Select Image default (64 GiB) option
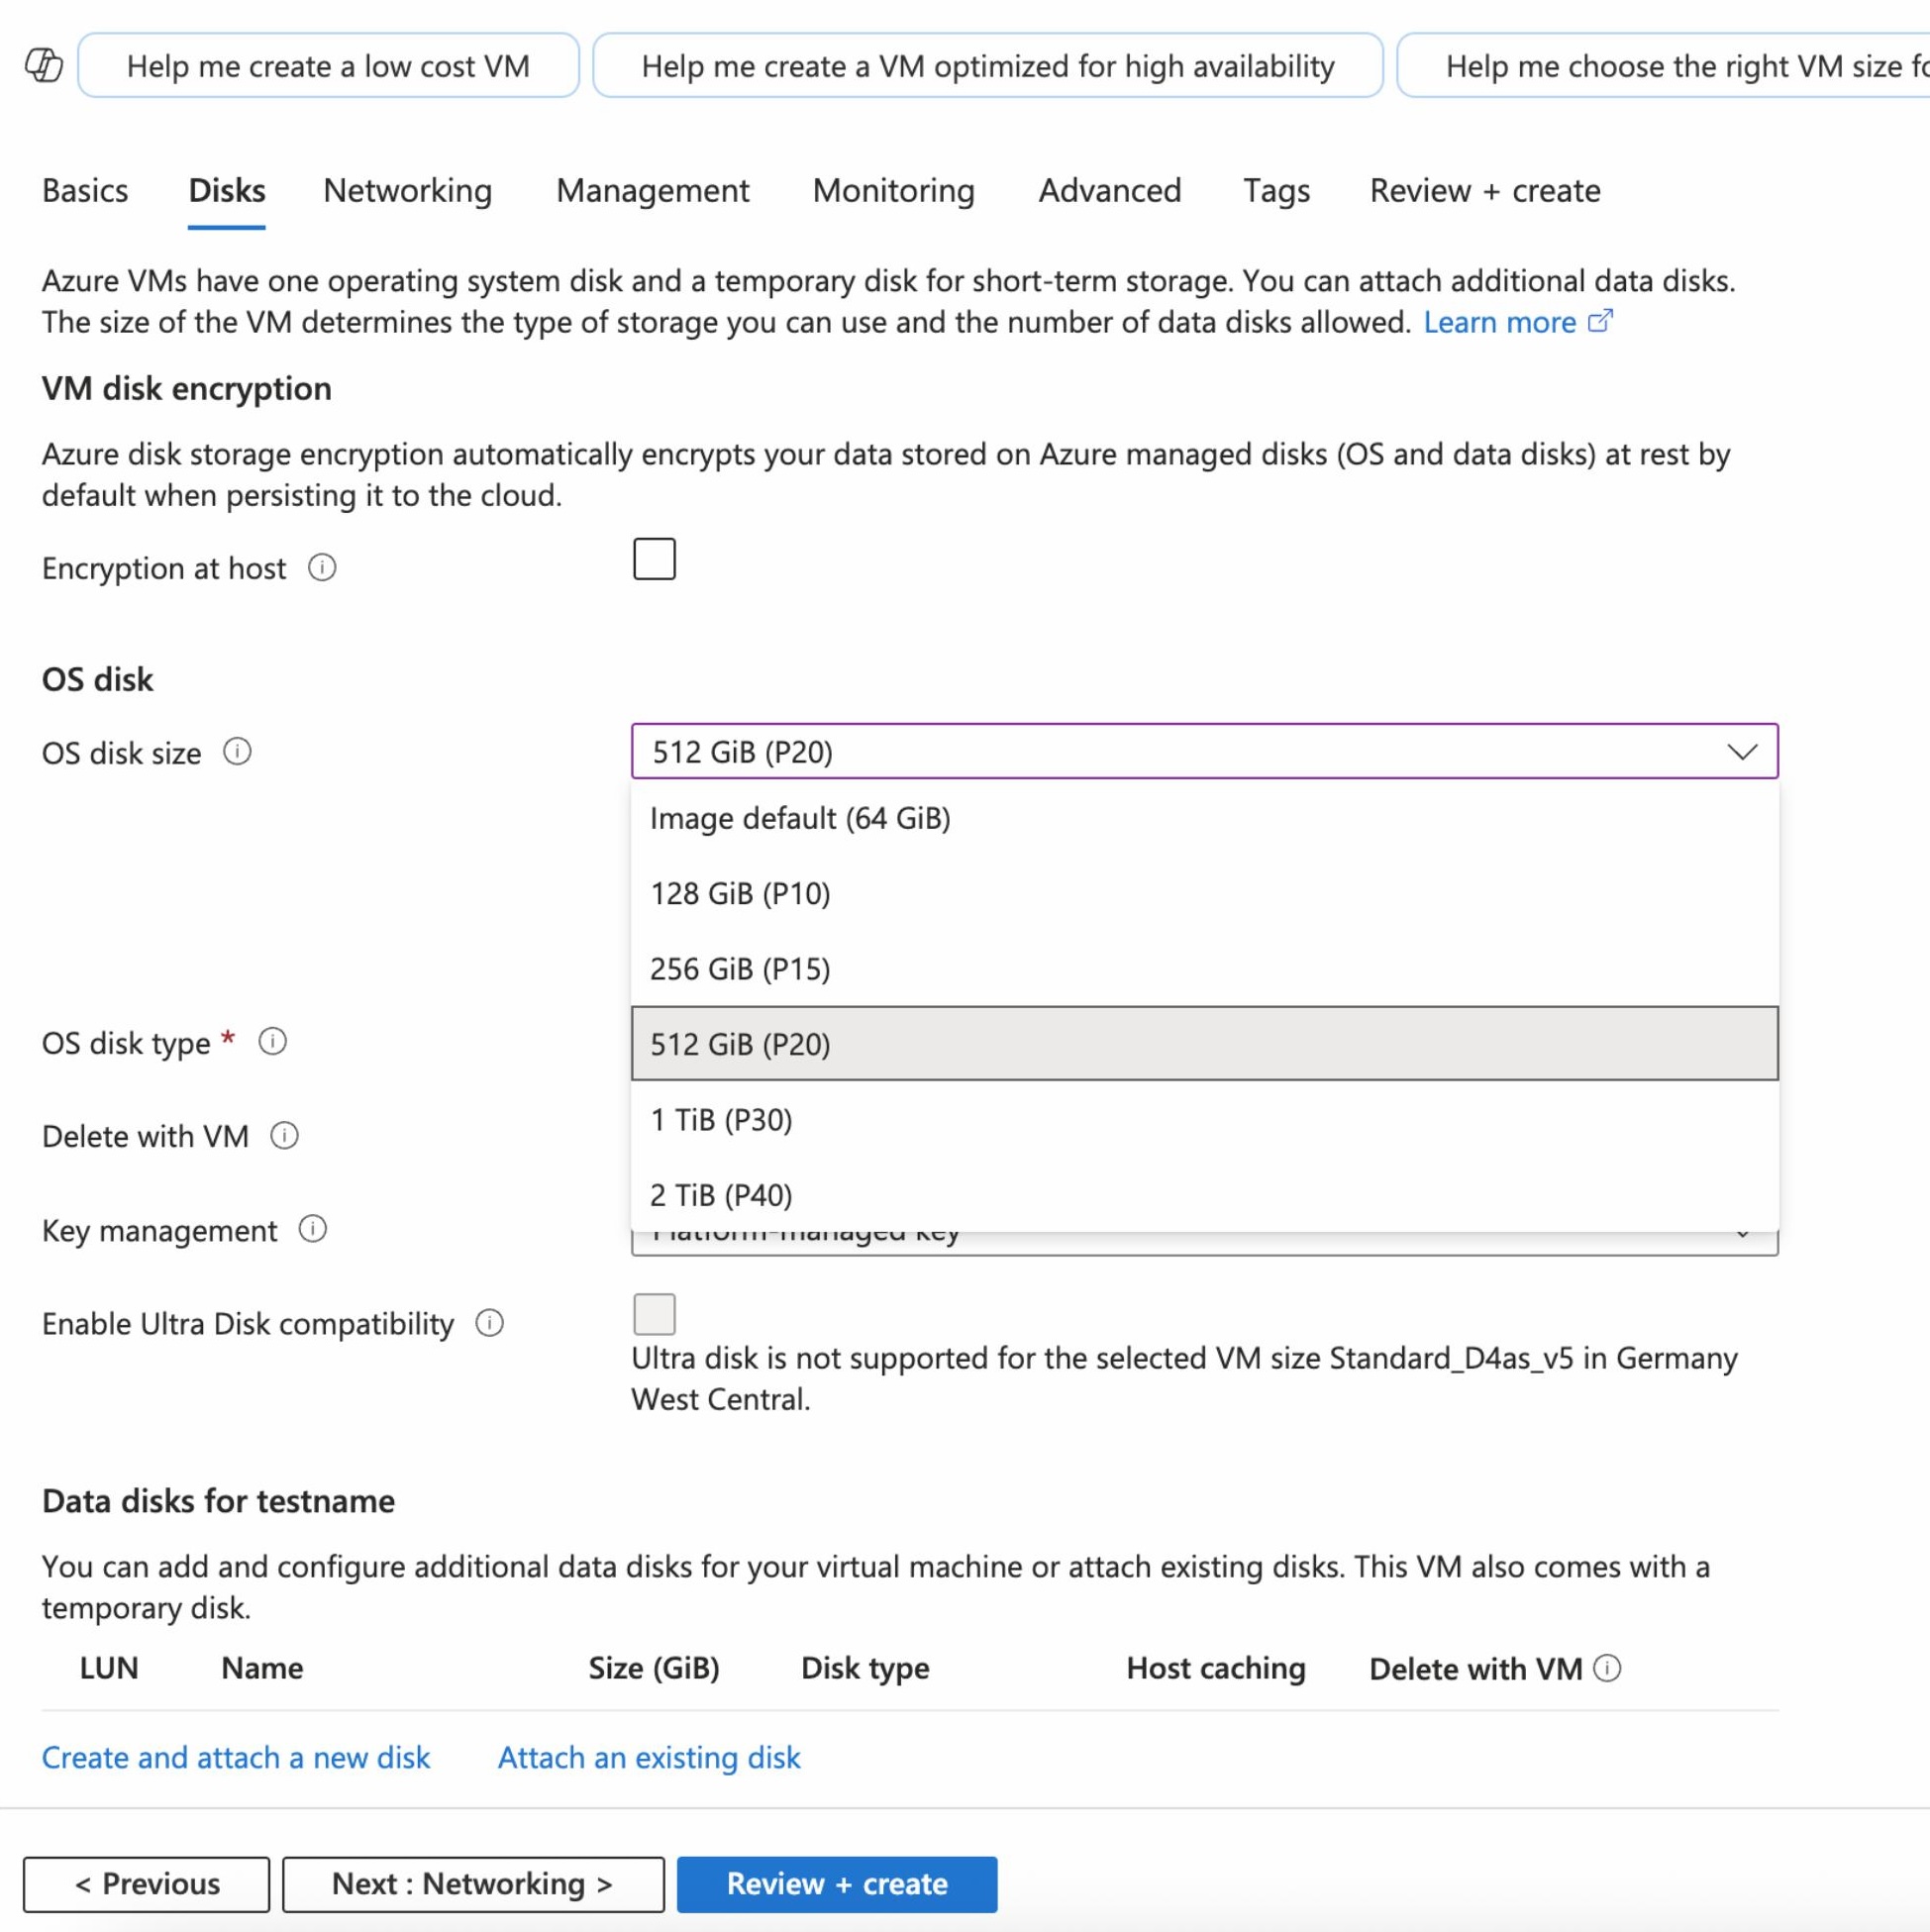This screenshot has height=1932, width=1930. [x=1204, y=818]
